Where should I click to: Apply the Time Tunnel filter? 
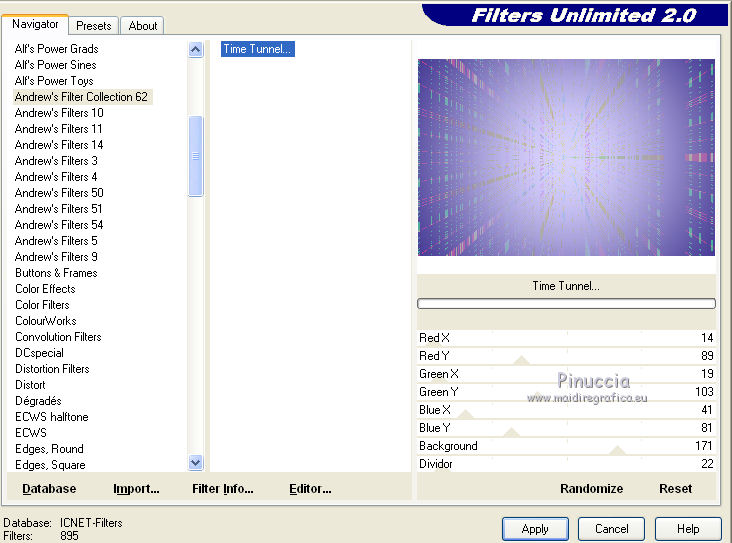click(535, 529)
